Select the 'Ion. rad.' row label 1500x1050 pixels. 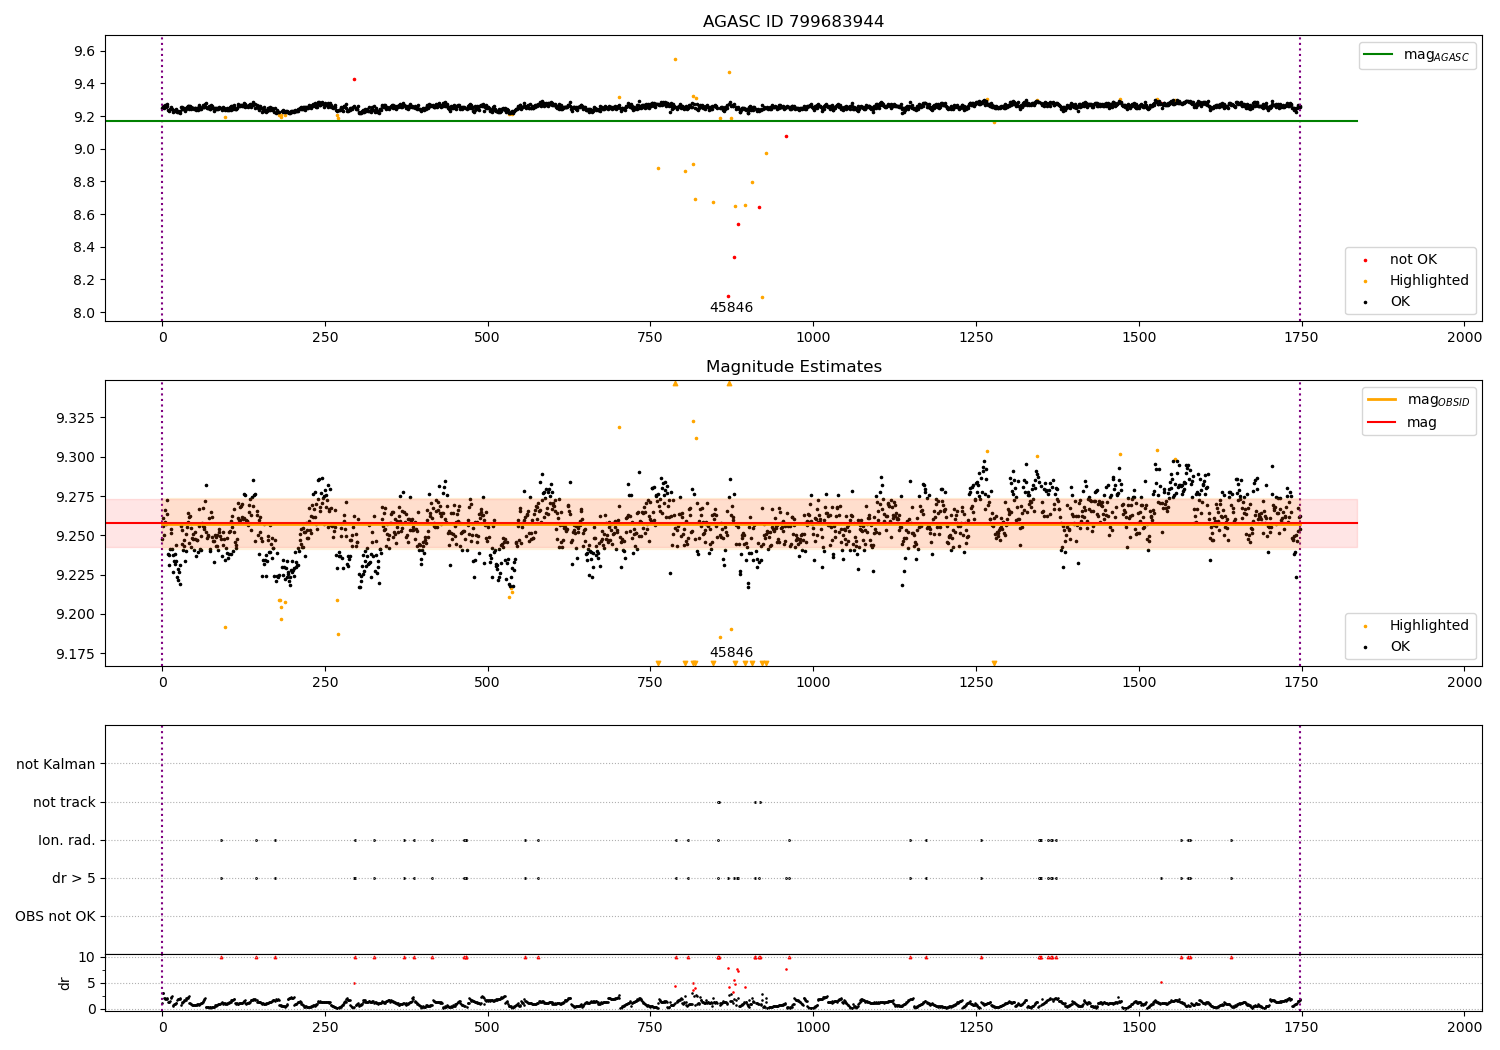coord(67,840)
